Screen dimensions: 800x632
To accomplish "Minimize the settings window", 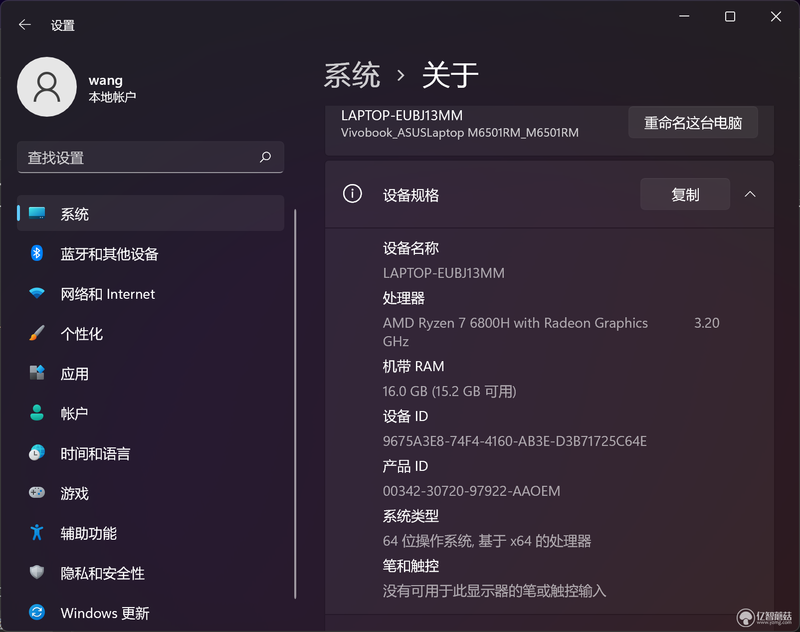I will [x=684, y=16].
